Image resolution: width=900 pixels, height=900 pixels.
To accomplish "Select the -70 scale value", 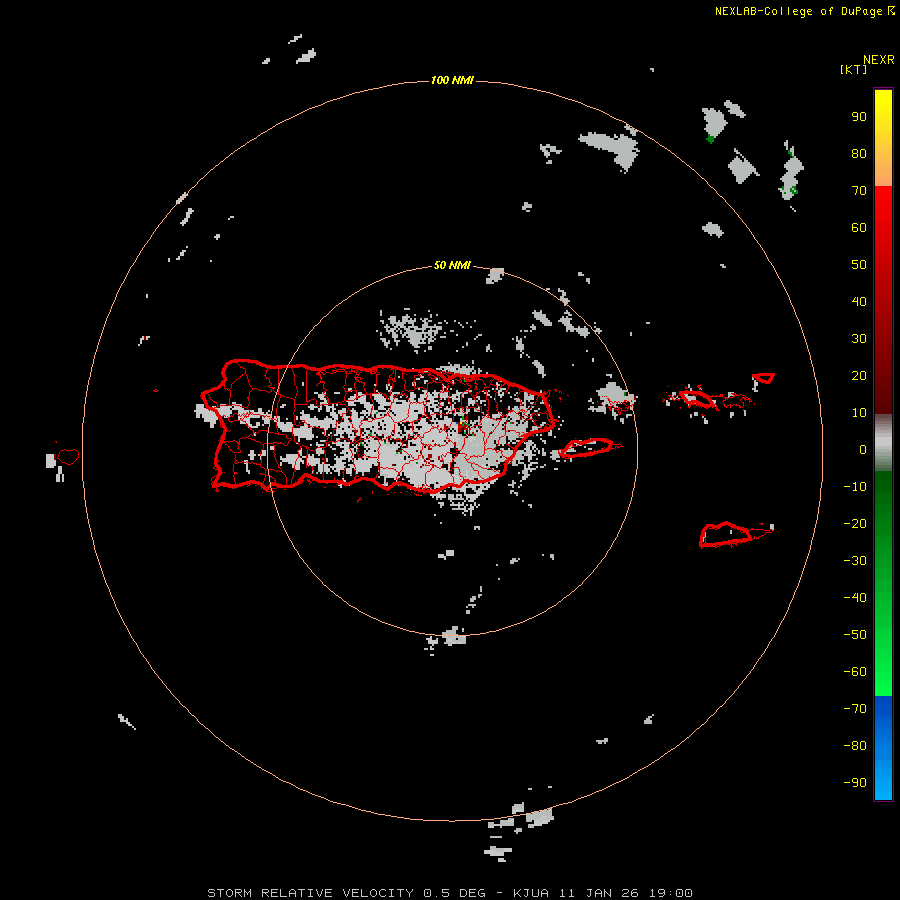I will tap(855, 709).
